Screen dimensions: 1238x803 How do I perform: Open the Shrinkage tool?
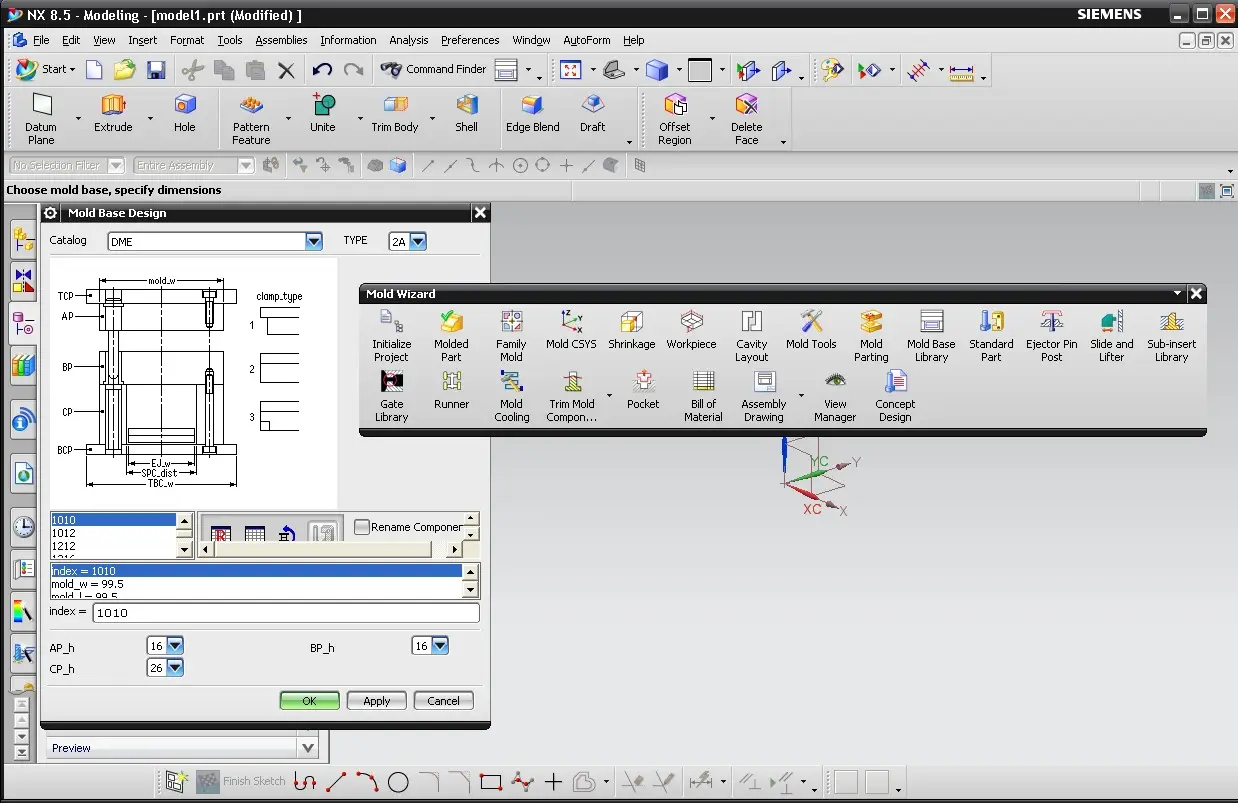click(x=632, y=329)
